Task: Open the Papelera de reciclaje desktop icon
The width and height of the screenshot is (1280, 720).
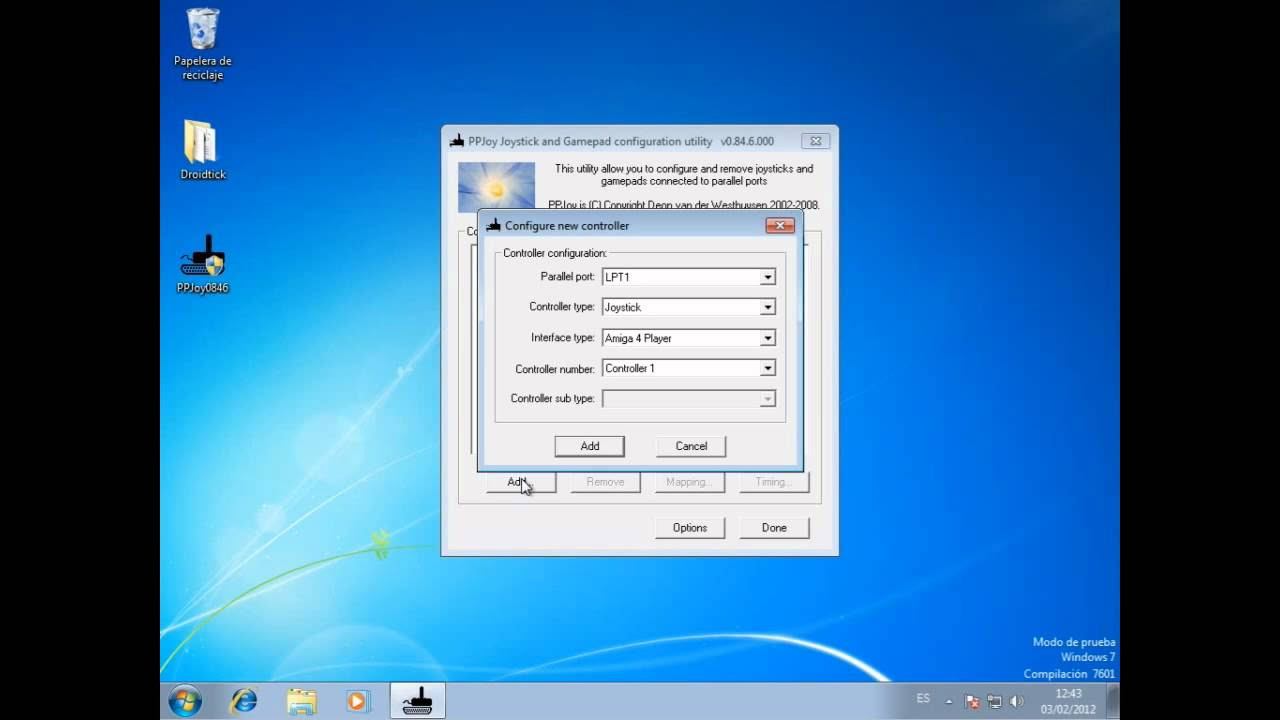Action: tap(203, 44)
